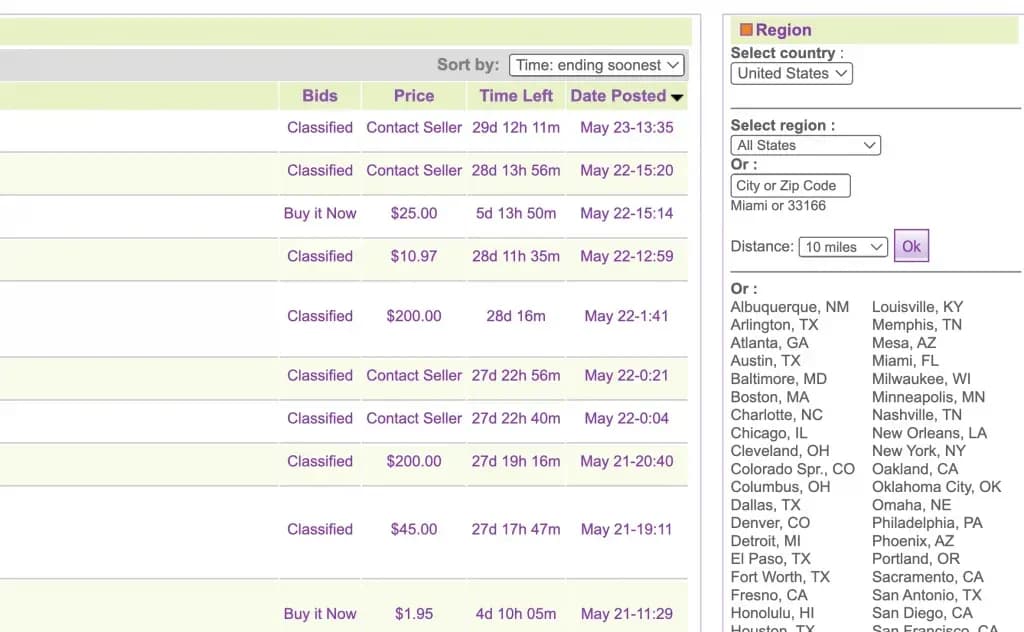Click date posted May 21-20:40
This screenshot has width=1024, height=632.
pyautogui.click(x=626, y=461)
